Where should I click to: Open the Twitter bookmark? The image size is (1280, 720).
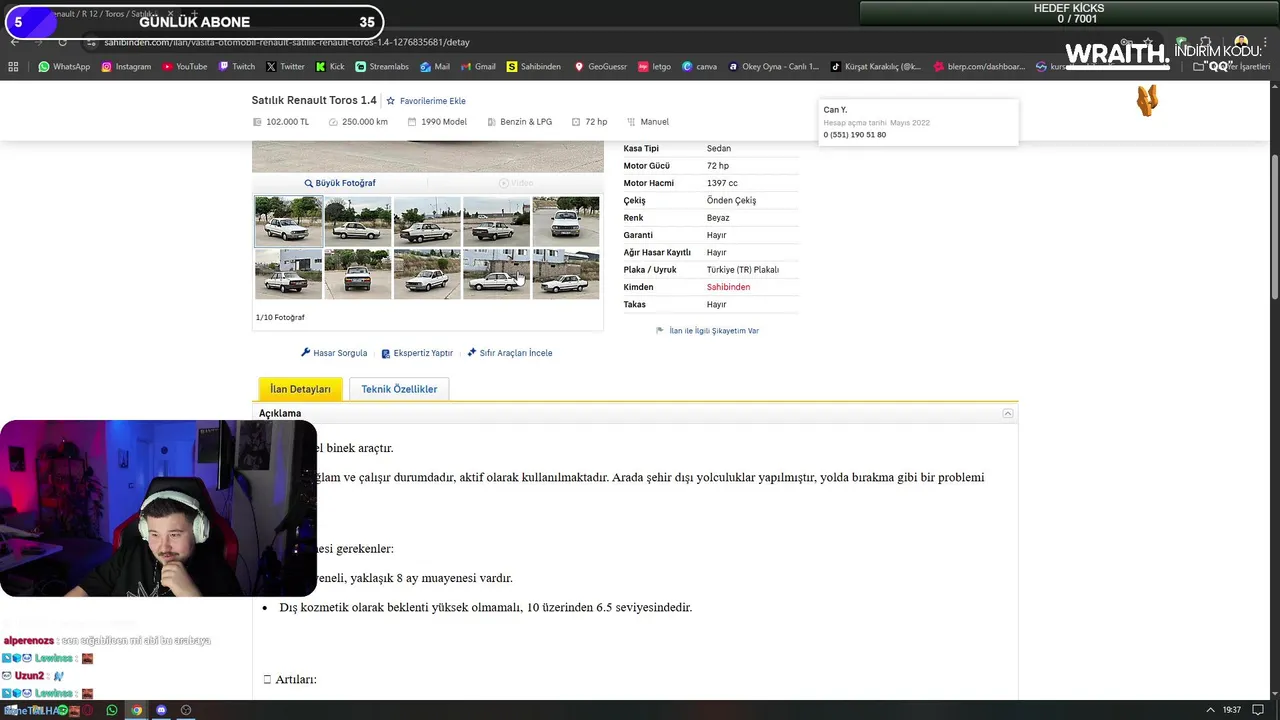(x=285, y=67)
